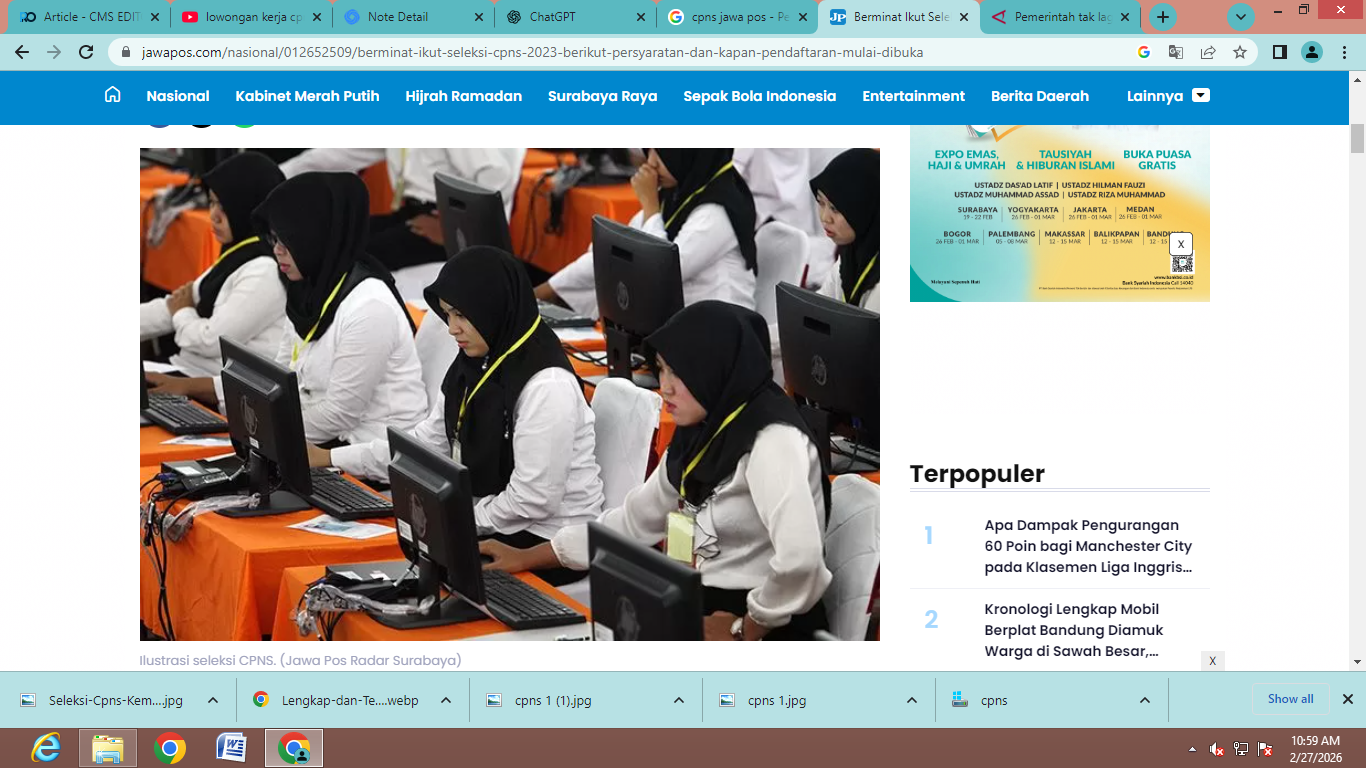Close the Note Detail tab

477,17
